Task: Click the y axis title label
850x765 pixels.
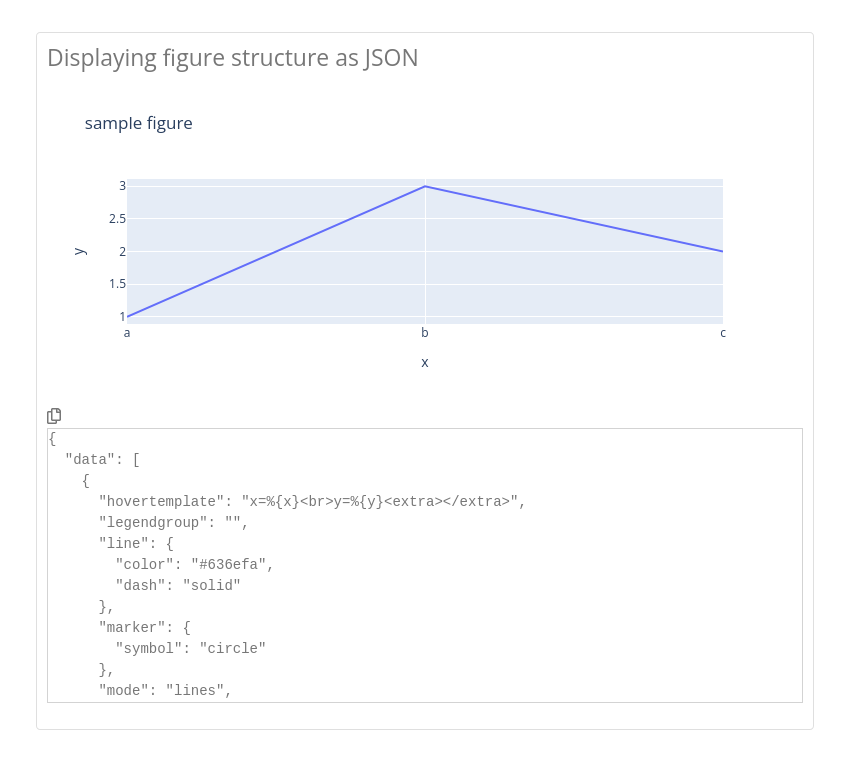Action: click(80, 251)
